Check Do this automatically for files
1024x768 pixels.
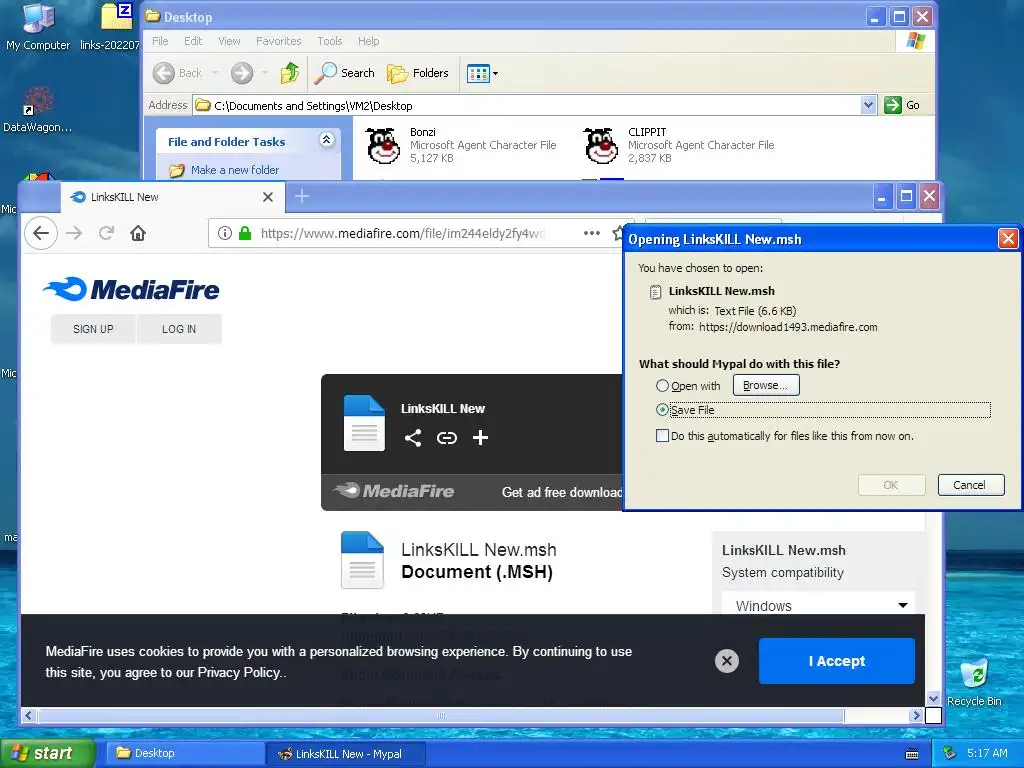662,436
